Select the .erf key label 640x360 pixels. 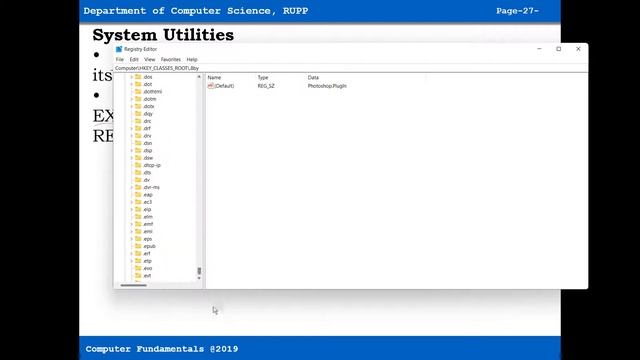tap(147, 253)
